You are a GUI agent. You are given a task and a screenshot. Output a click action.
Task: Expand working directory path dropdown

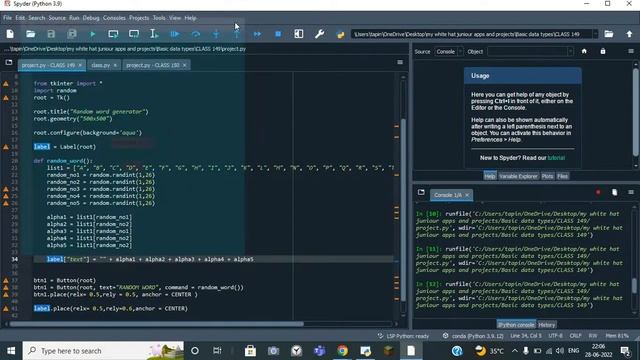coord(596,34)
